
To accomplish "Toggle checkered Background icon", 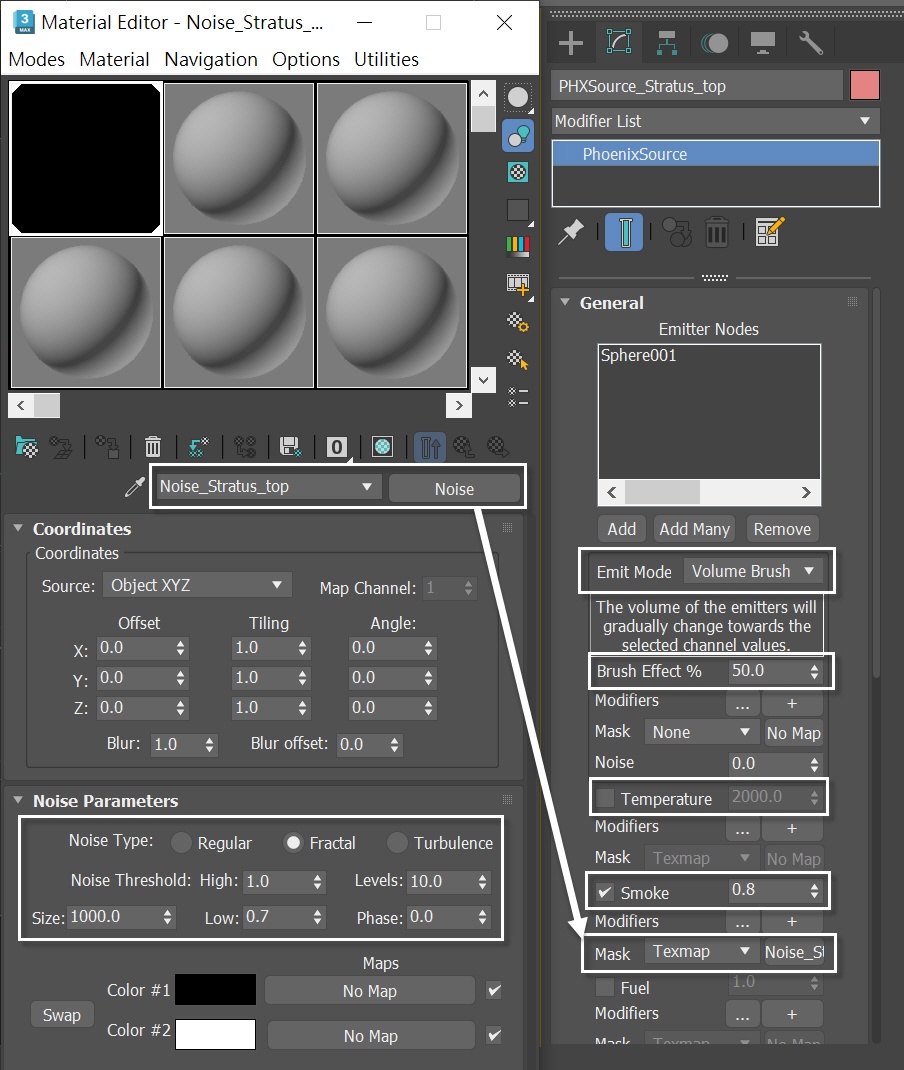I will [518, 172].
